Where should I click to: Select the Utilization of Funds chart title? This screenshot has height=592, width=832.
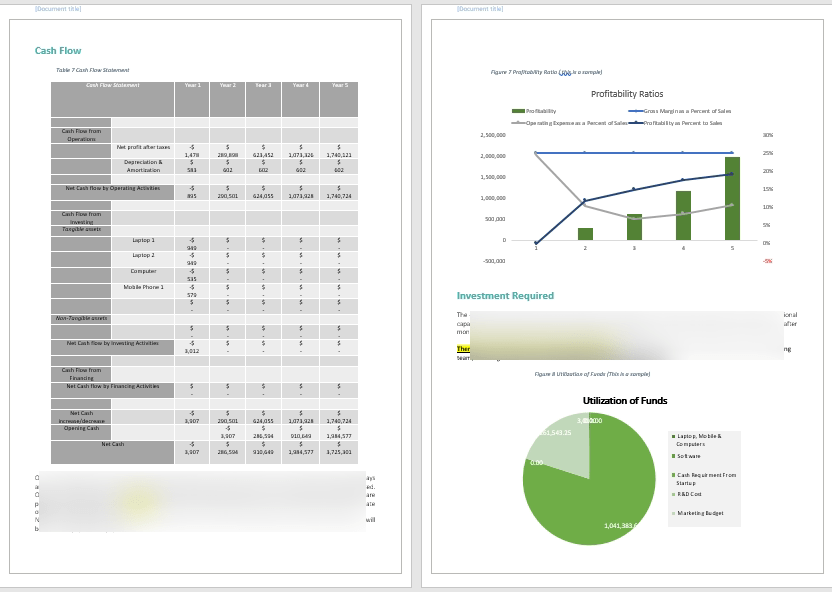pos(628,399)
